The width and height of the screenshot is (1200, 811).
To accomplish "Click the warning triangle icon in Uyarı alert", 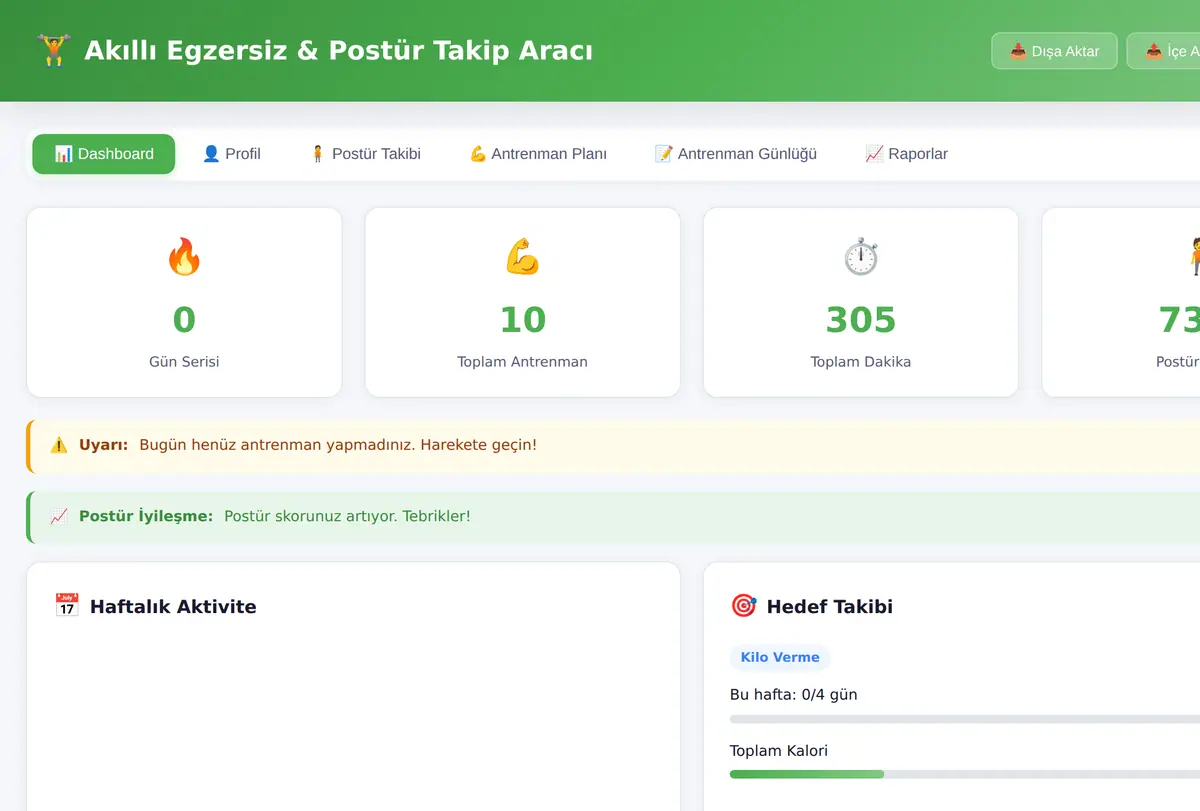I will coord(59,445).
